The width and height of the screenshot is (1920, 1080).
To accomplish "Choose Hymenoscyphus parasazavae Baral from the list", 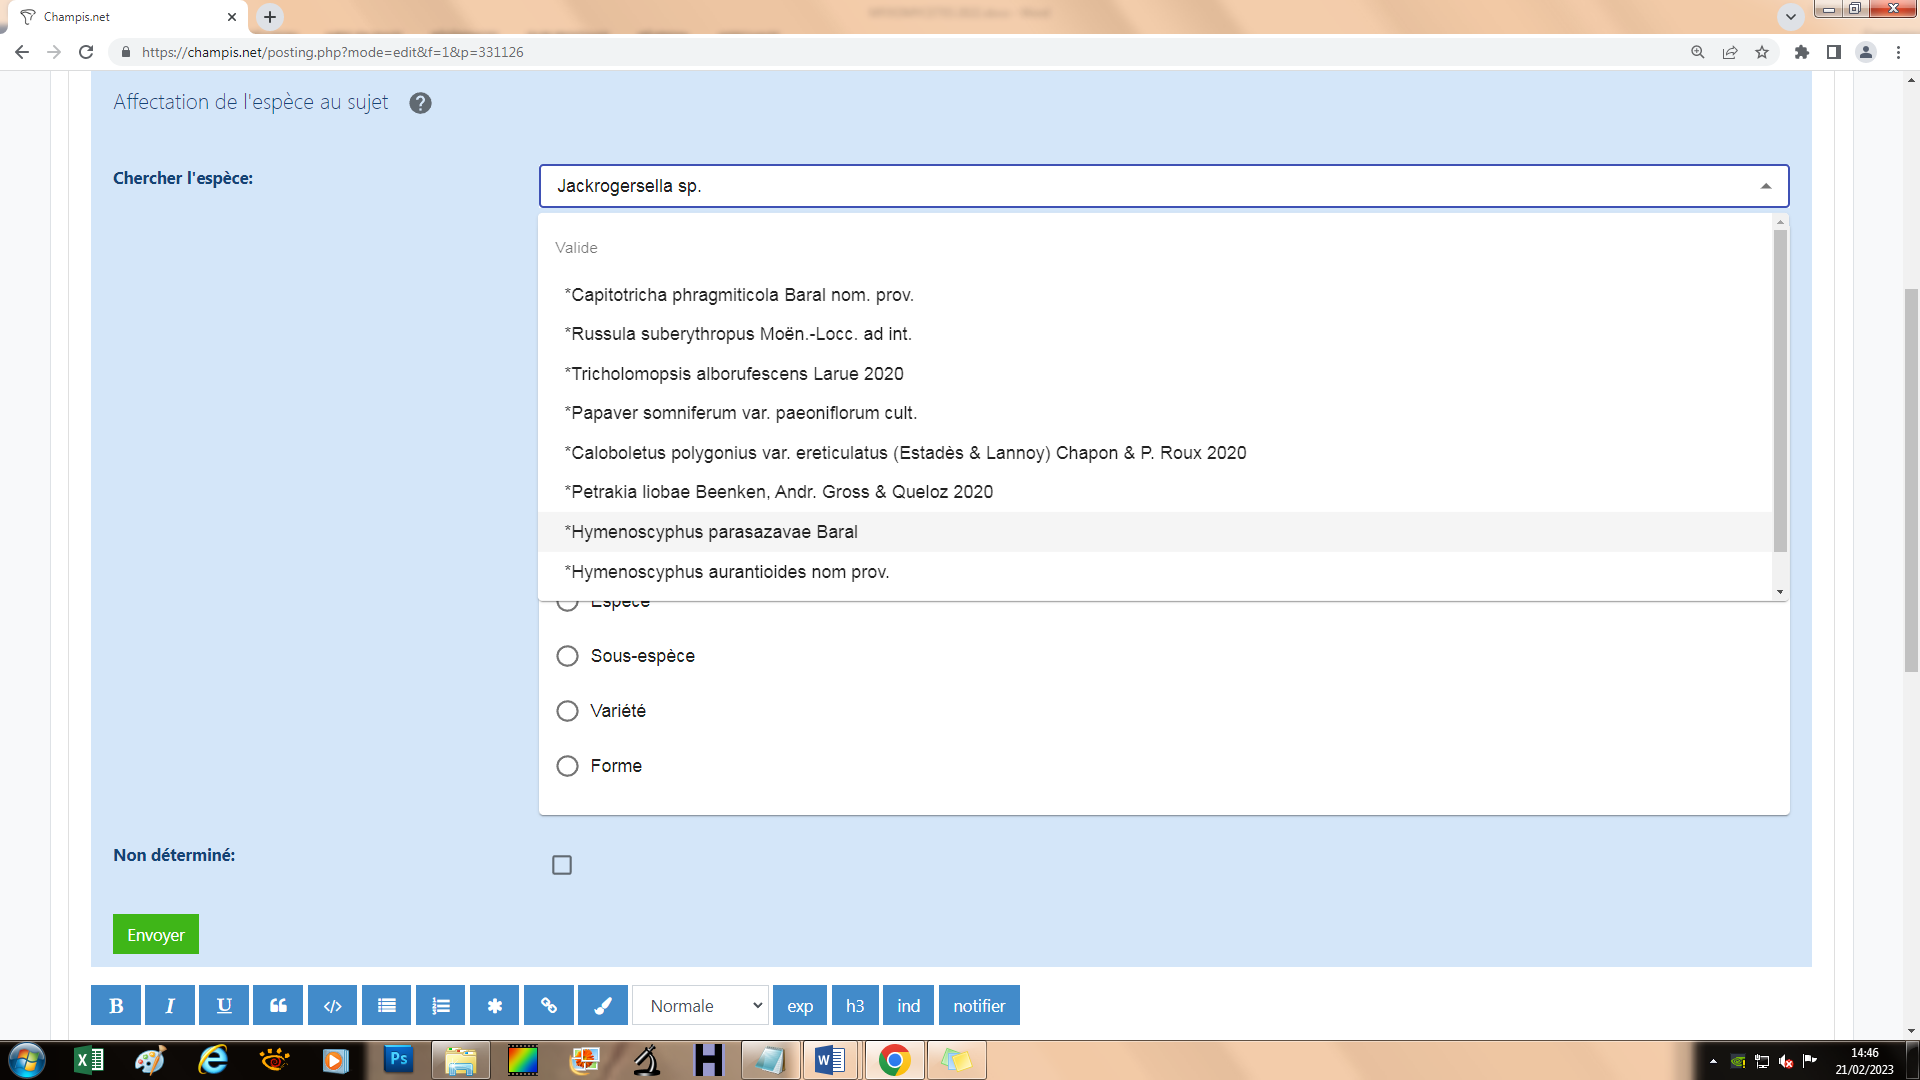I will [x=711, y=532].
